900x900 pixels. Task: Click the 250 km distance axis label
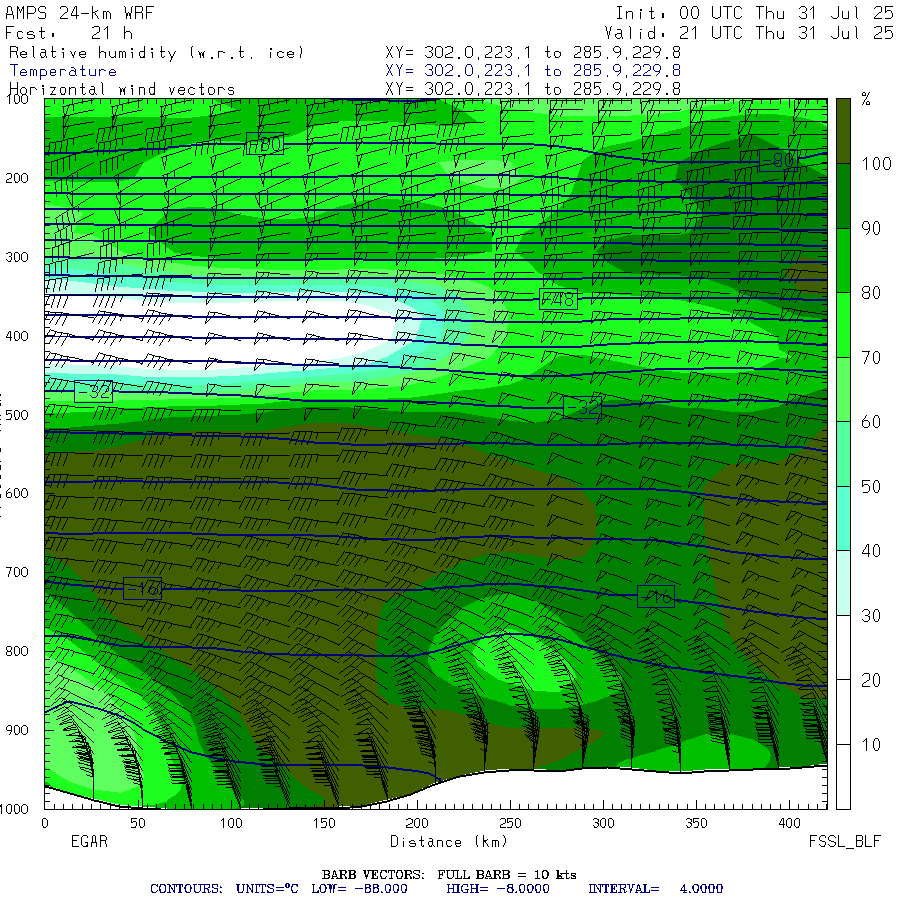tap(510, 823)
